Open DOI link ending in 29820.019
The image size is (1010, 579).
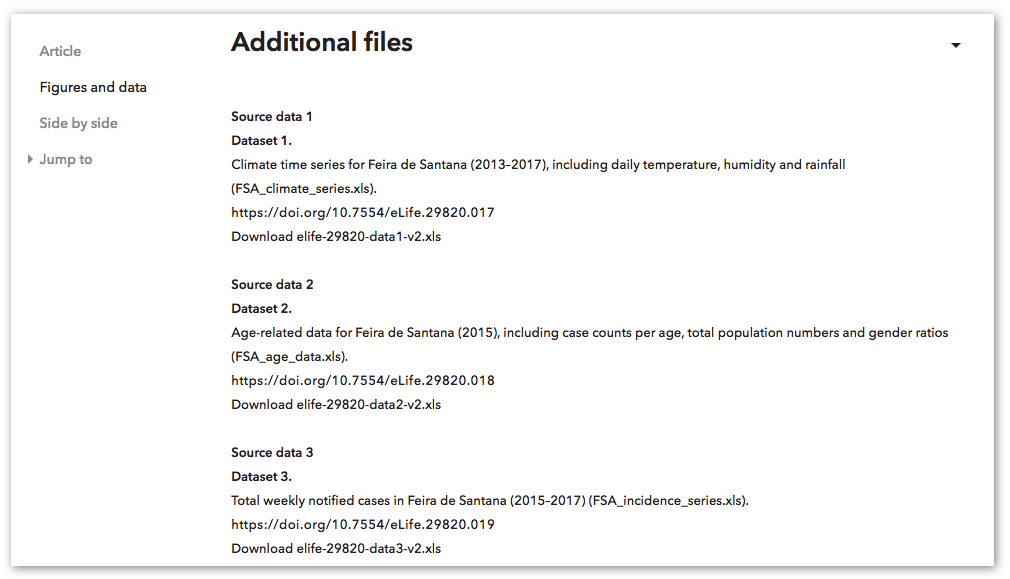(x=363, y=524)
